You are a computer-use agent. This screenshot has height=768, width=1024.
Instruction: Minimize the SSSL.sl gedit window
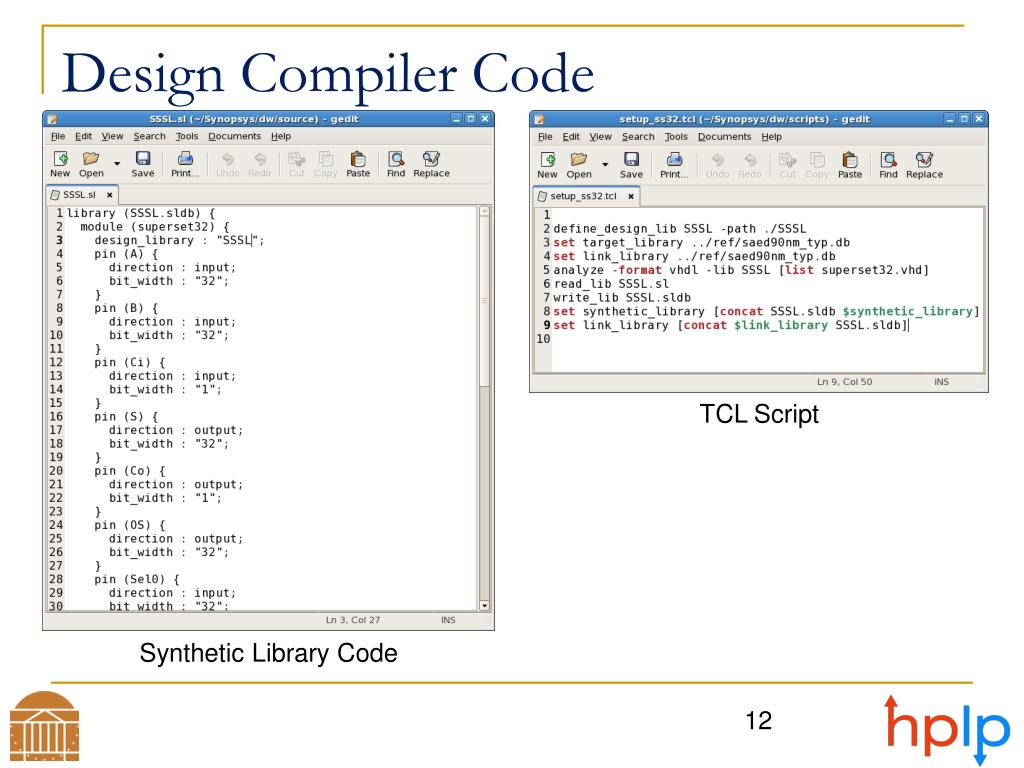coord(456,119)
